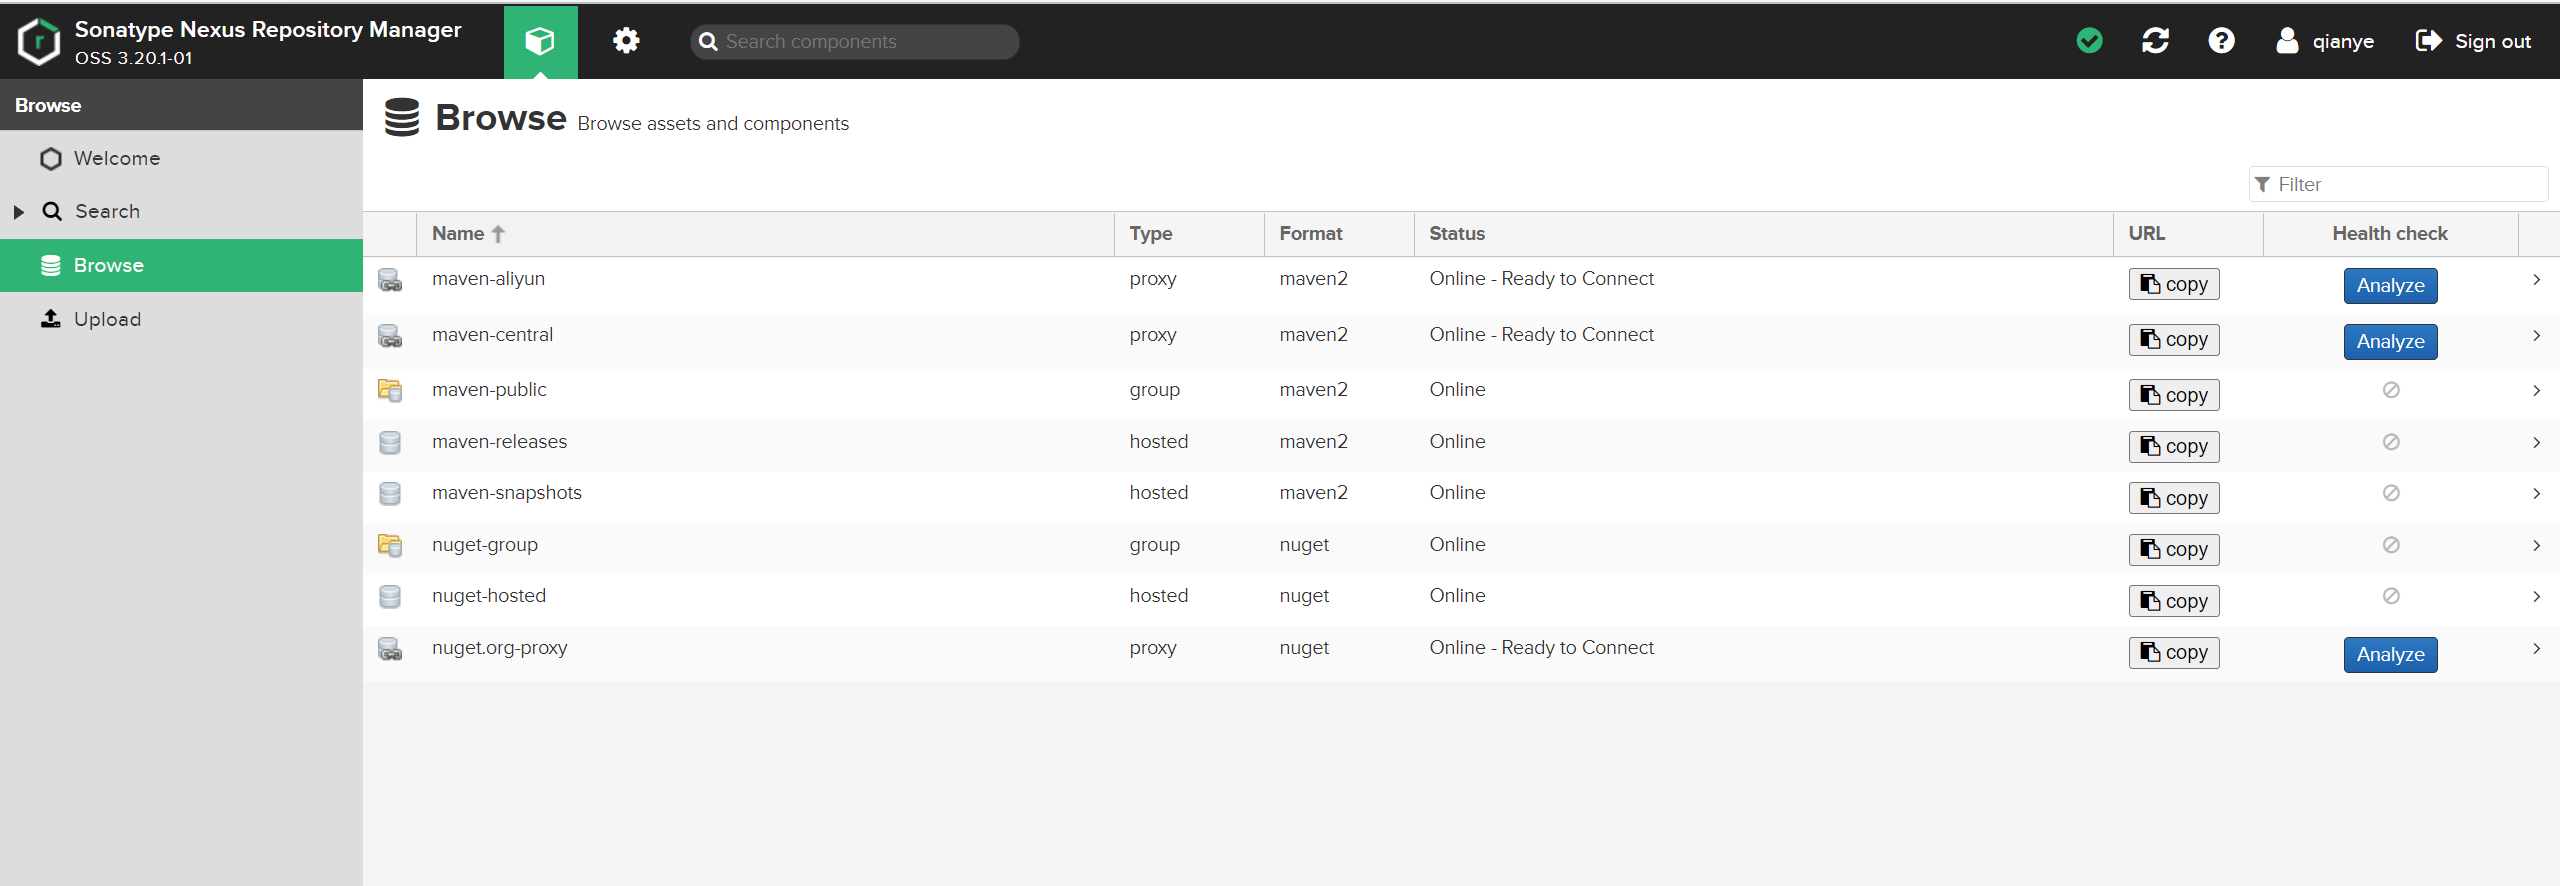The width and height of the screenshot is (2560, 886).
Task: Click the refresh arrows icon
Action: 2155,41
